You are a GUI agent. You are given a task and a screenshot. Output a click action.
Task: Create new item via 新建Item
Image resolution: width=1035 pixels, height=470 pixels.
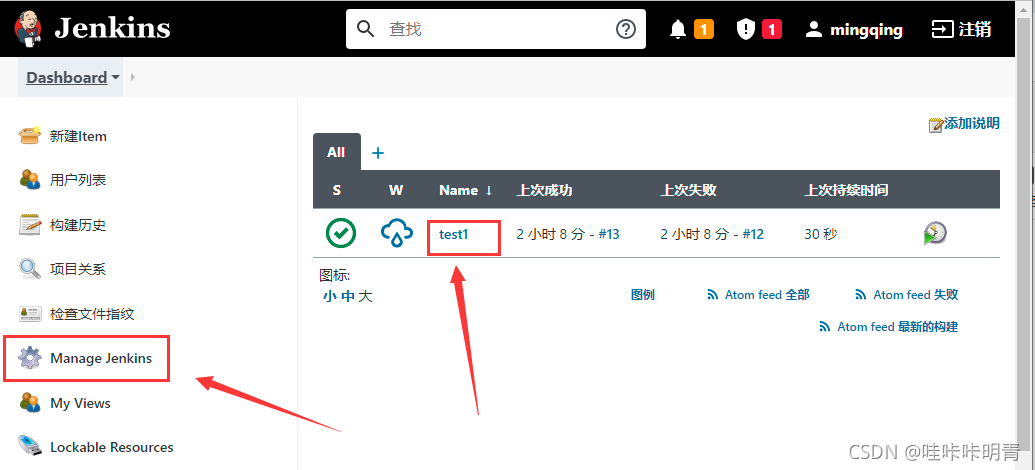(78, 136)
